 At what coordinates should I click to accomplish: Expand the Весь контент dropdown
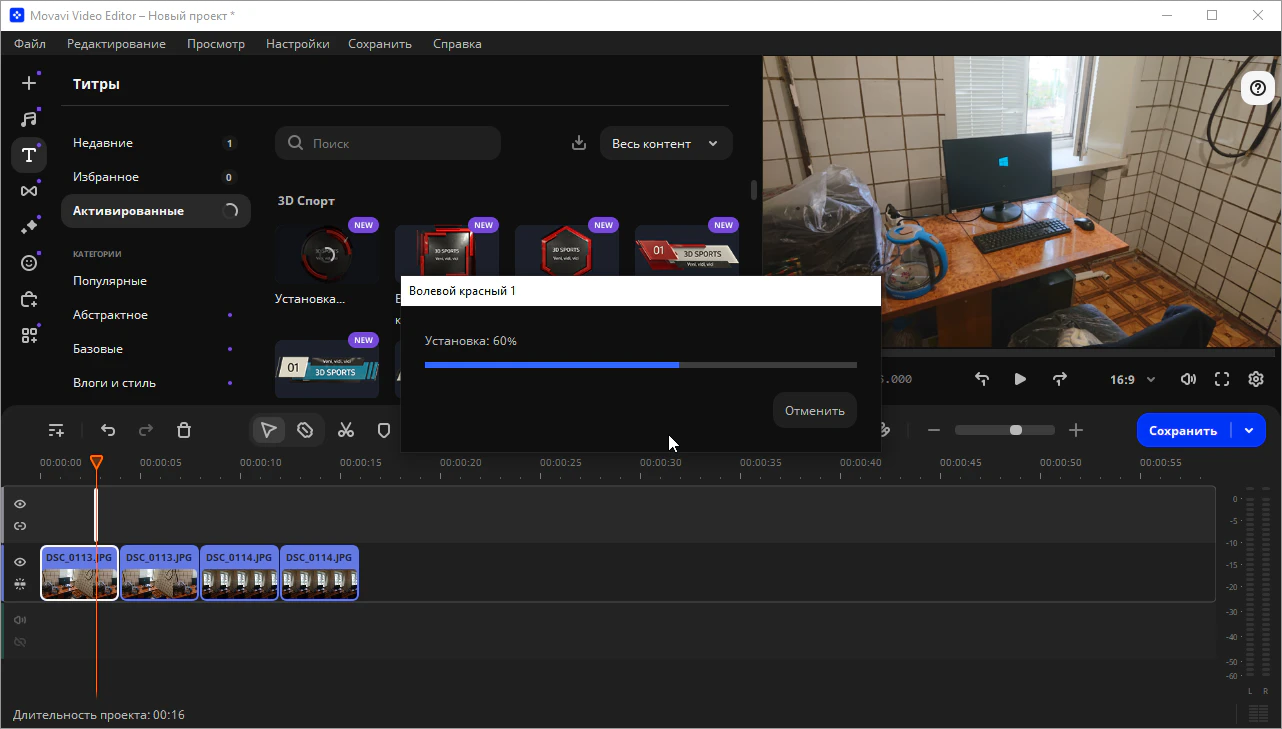tap(665, 143)
